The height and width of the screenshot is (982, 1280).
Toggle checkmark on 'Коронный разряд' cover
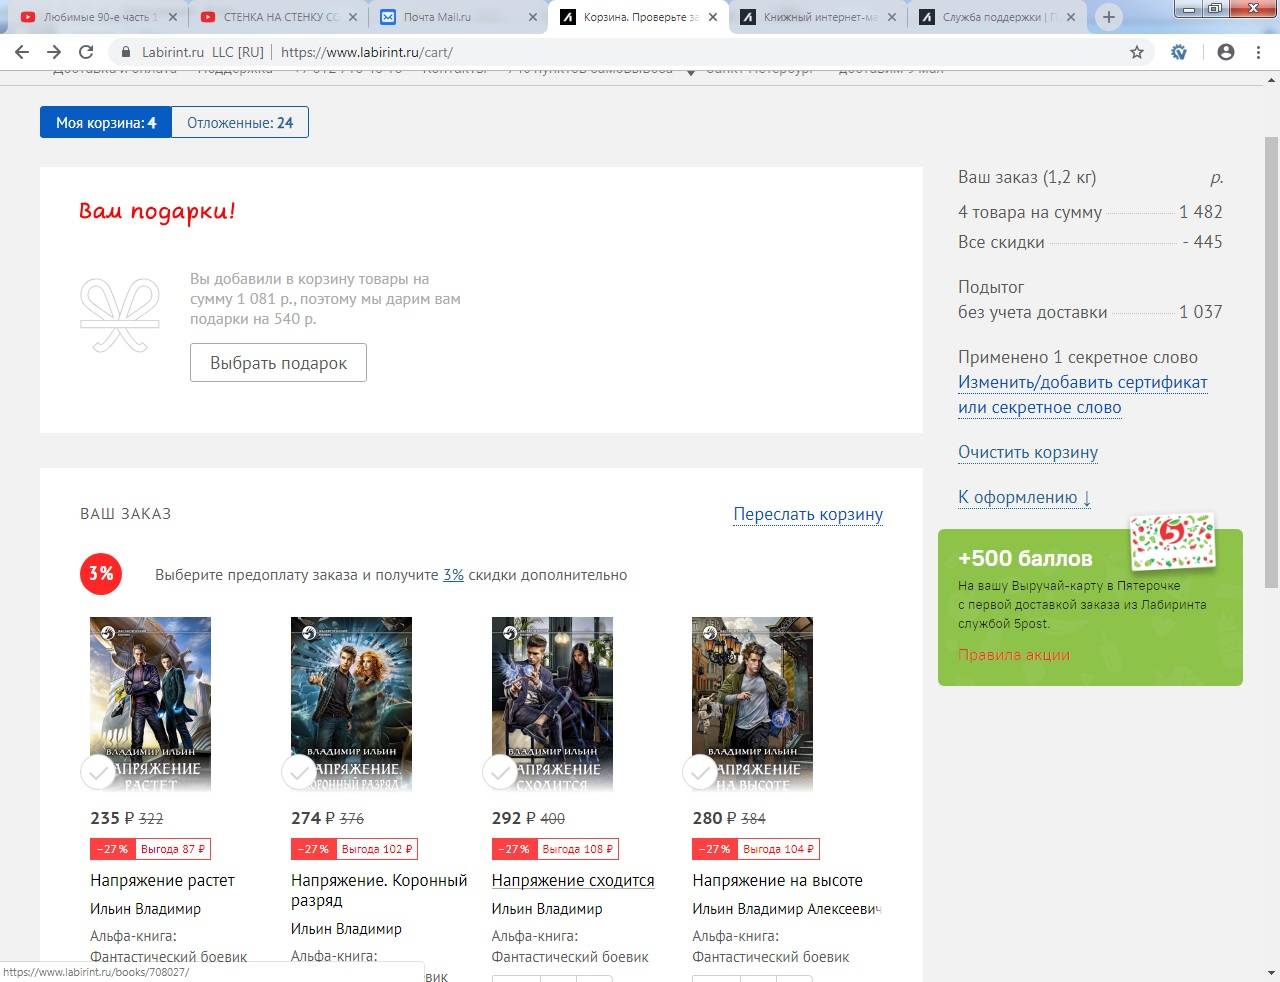coord(299,772)
